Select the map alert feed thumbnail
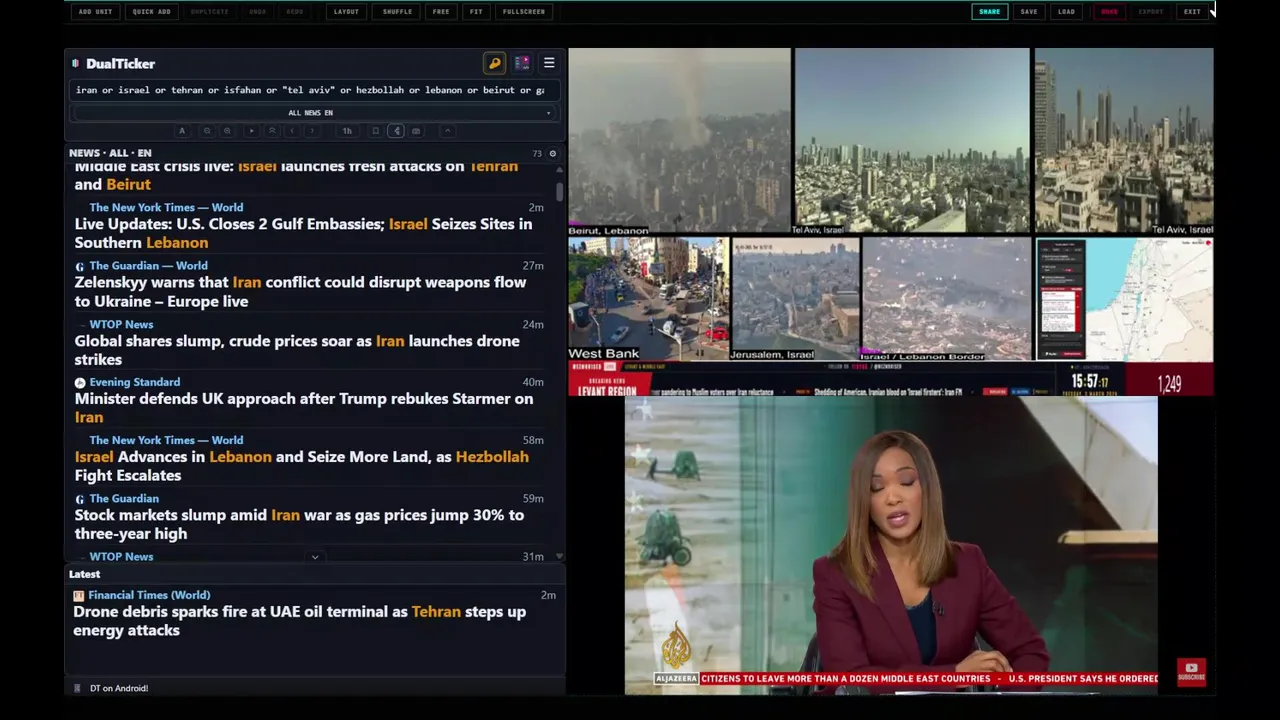 [1124, 299]
